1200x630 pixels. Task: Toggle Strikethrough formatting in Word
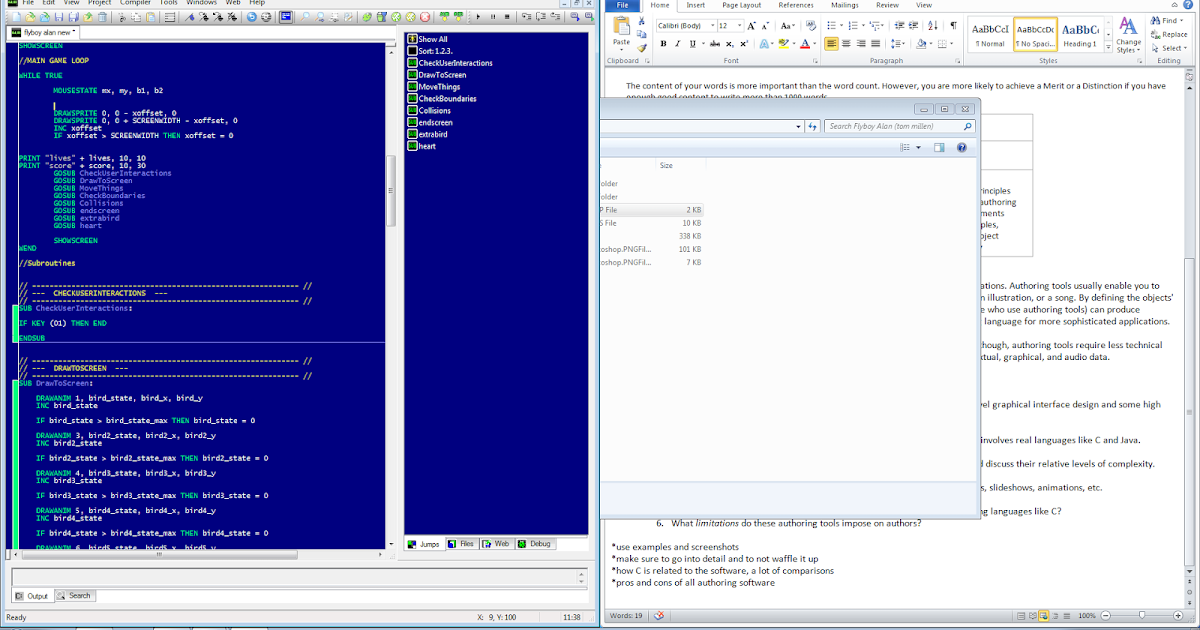pos(716,44)
